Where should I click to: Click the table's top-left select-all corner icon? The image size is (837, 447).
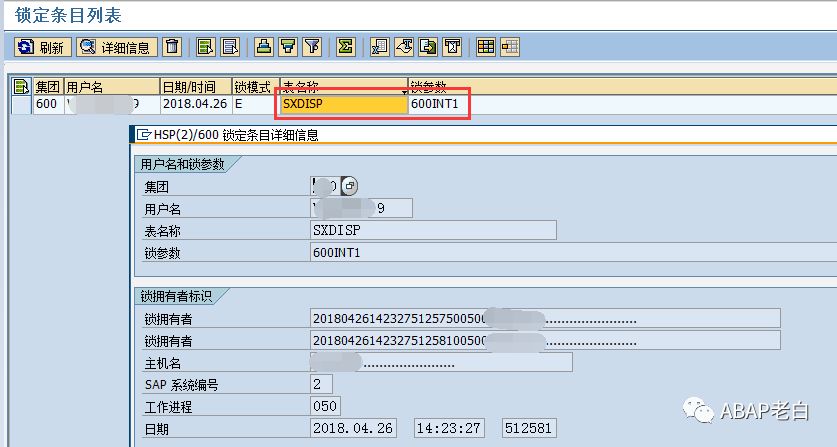[21, 87]
